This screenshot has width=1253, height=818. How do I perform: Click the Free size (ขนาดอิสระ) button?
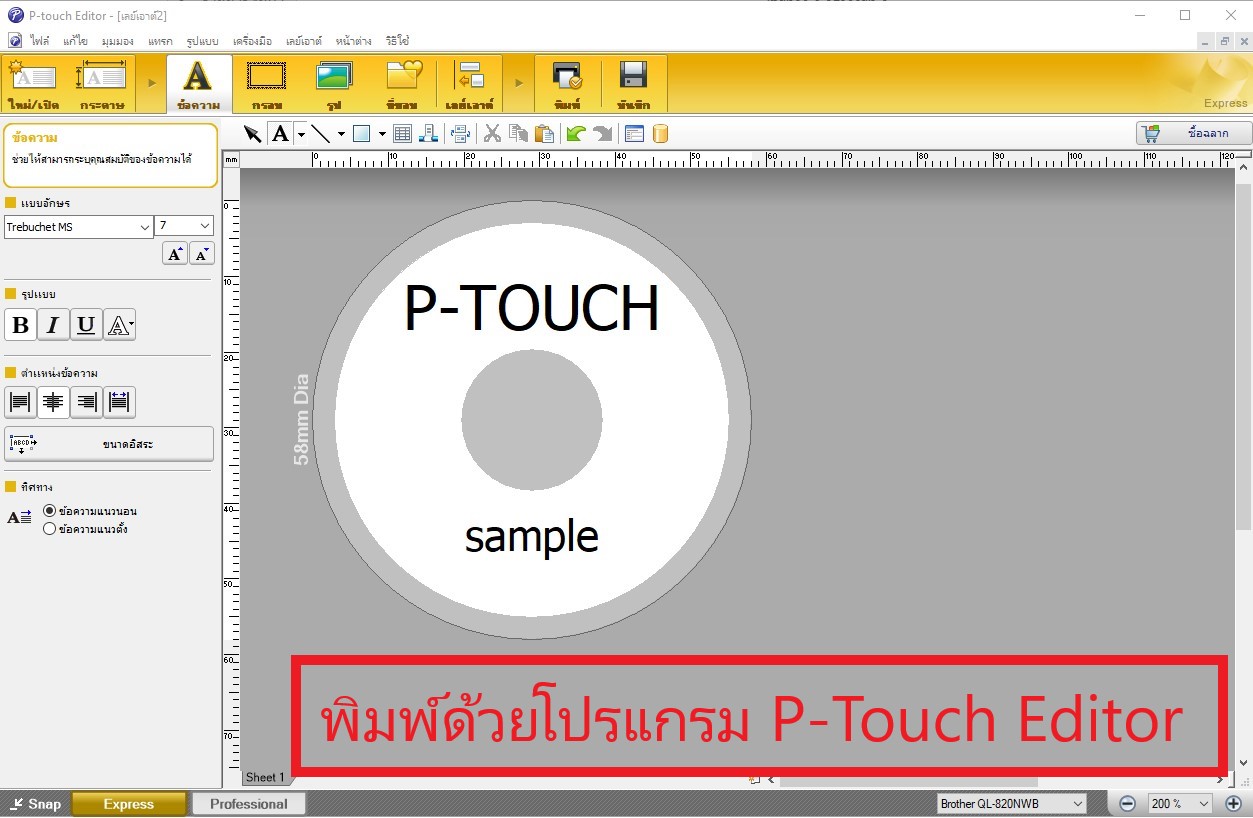pos(109,444)
